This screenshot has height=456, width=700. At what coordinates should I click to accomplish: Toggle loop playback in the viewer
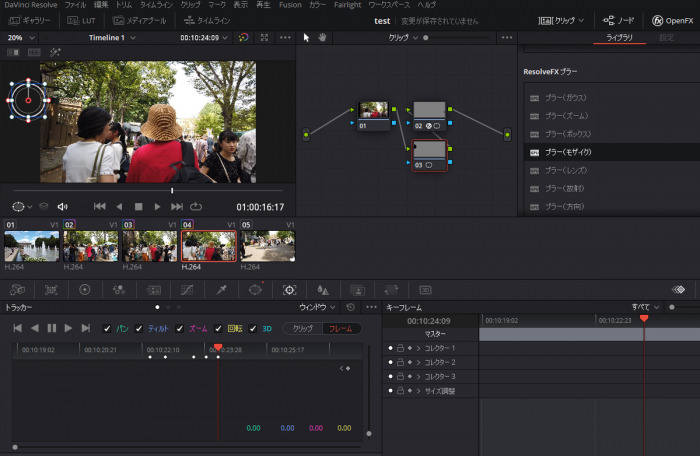(196, 206)
